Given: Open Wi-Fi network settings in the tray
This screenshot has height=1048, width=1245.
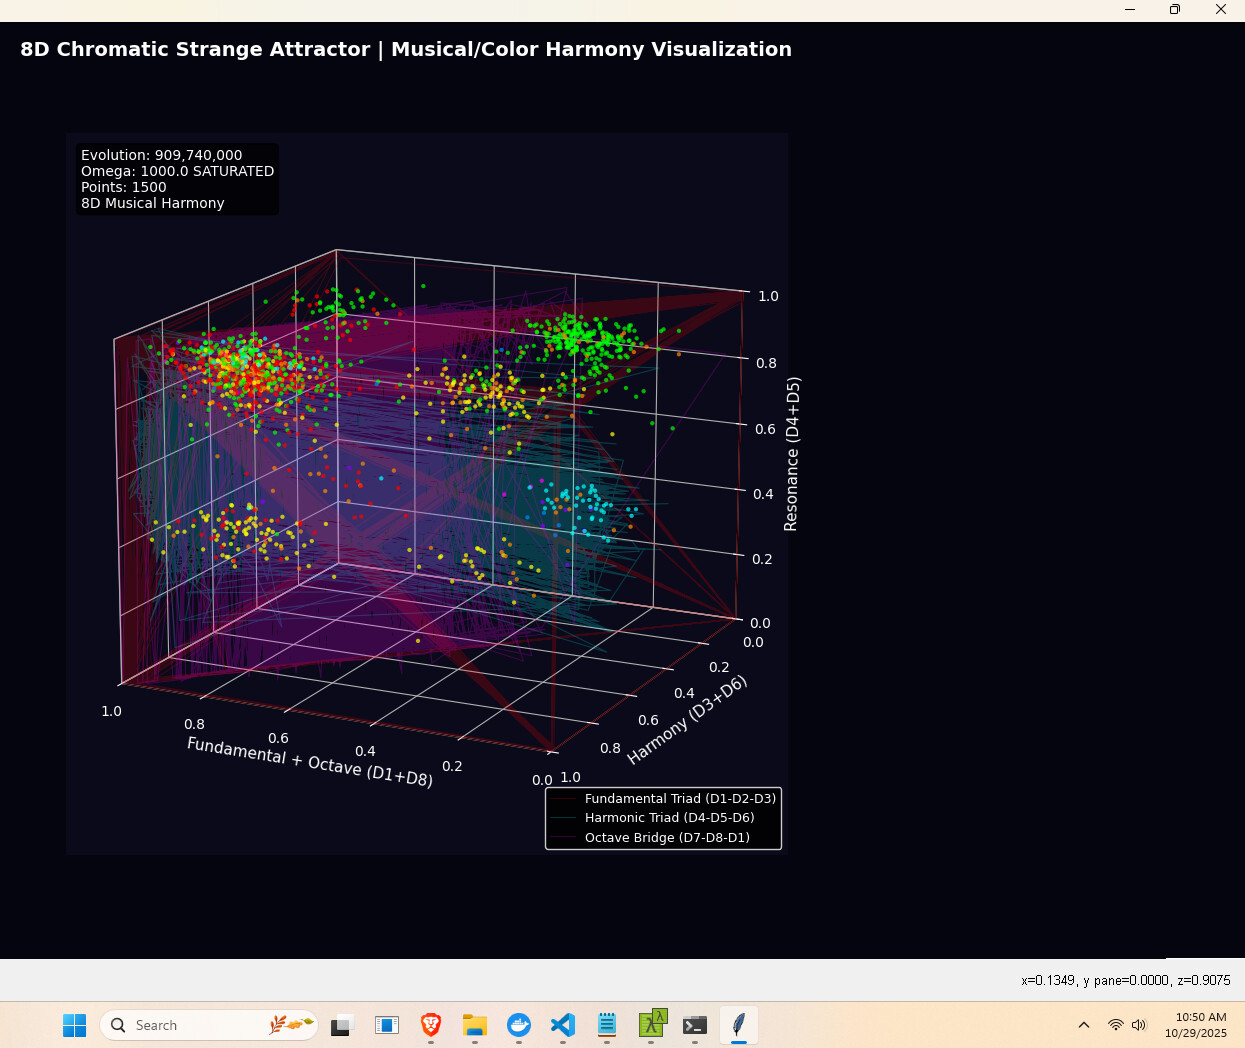Looking at the screenshot, I should click(x=1116, y=1025).
